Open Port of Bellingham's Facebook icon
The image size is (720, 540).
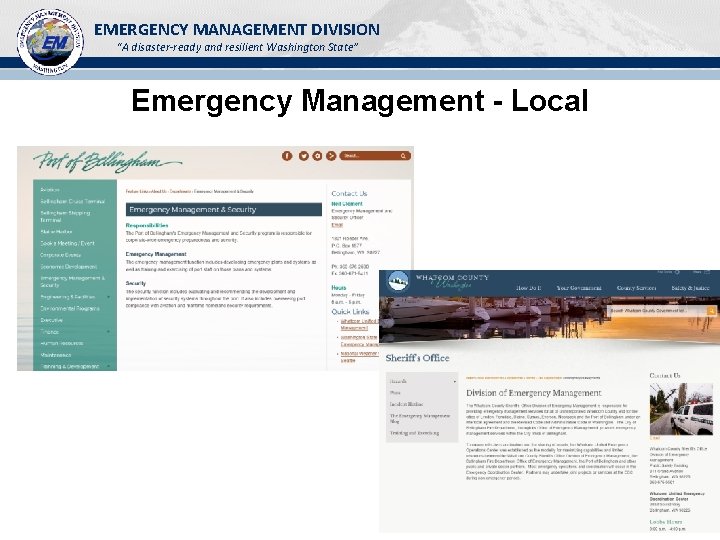[287, 156]
